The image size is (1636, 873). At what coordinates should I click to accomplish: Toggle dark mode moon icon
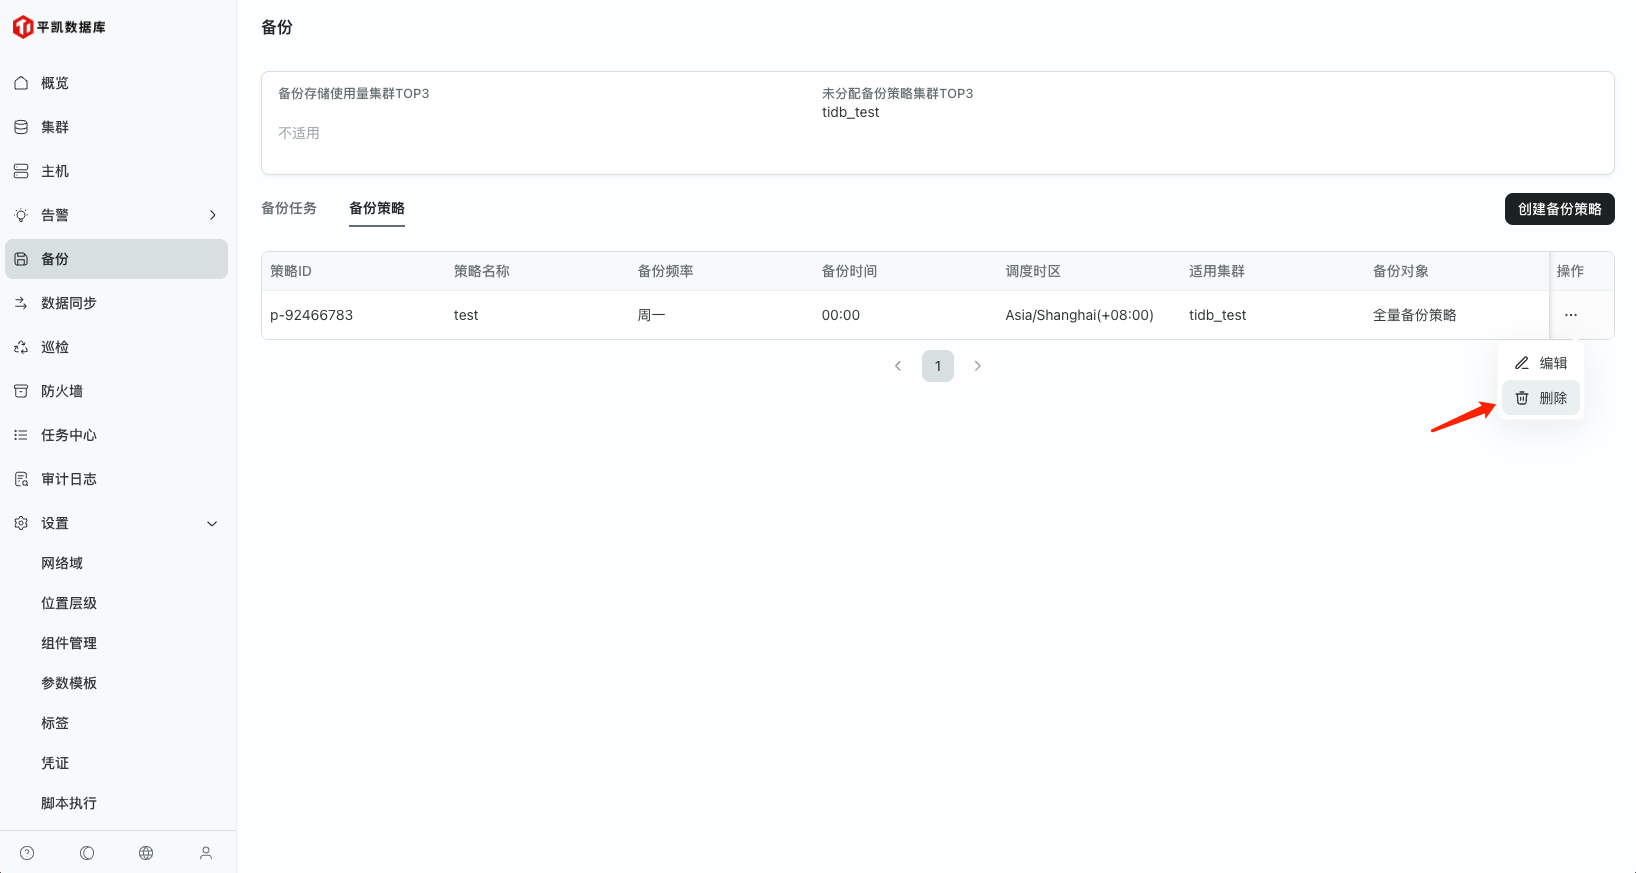[87, 853]
